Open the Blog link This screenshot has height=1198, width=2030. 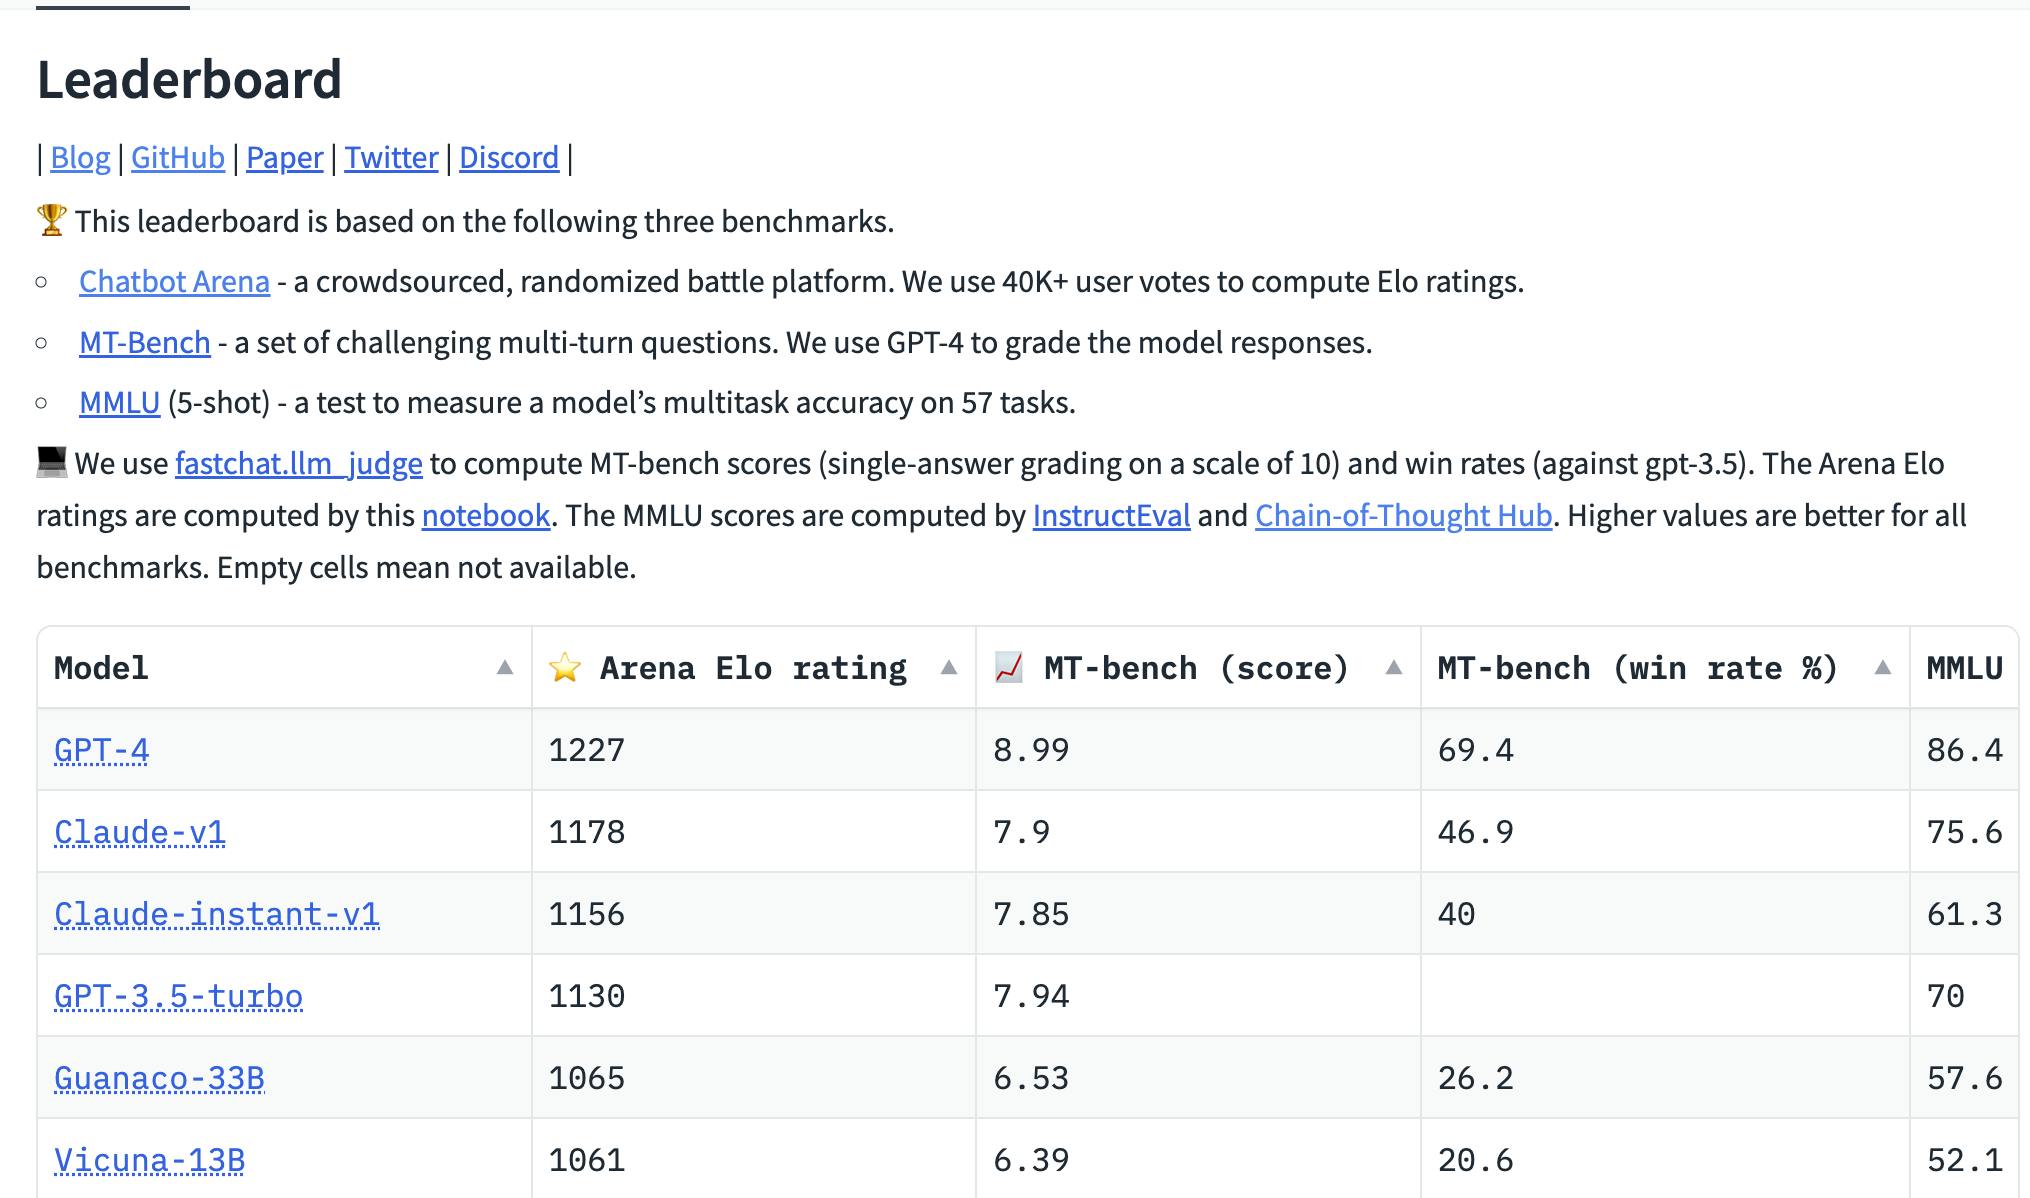(x=80, y=158)
